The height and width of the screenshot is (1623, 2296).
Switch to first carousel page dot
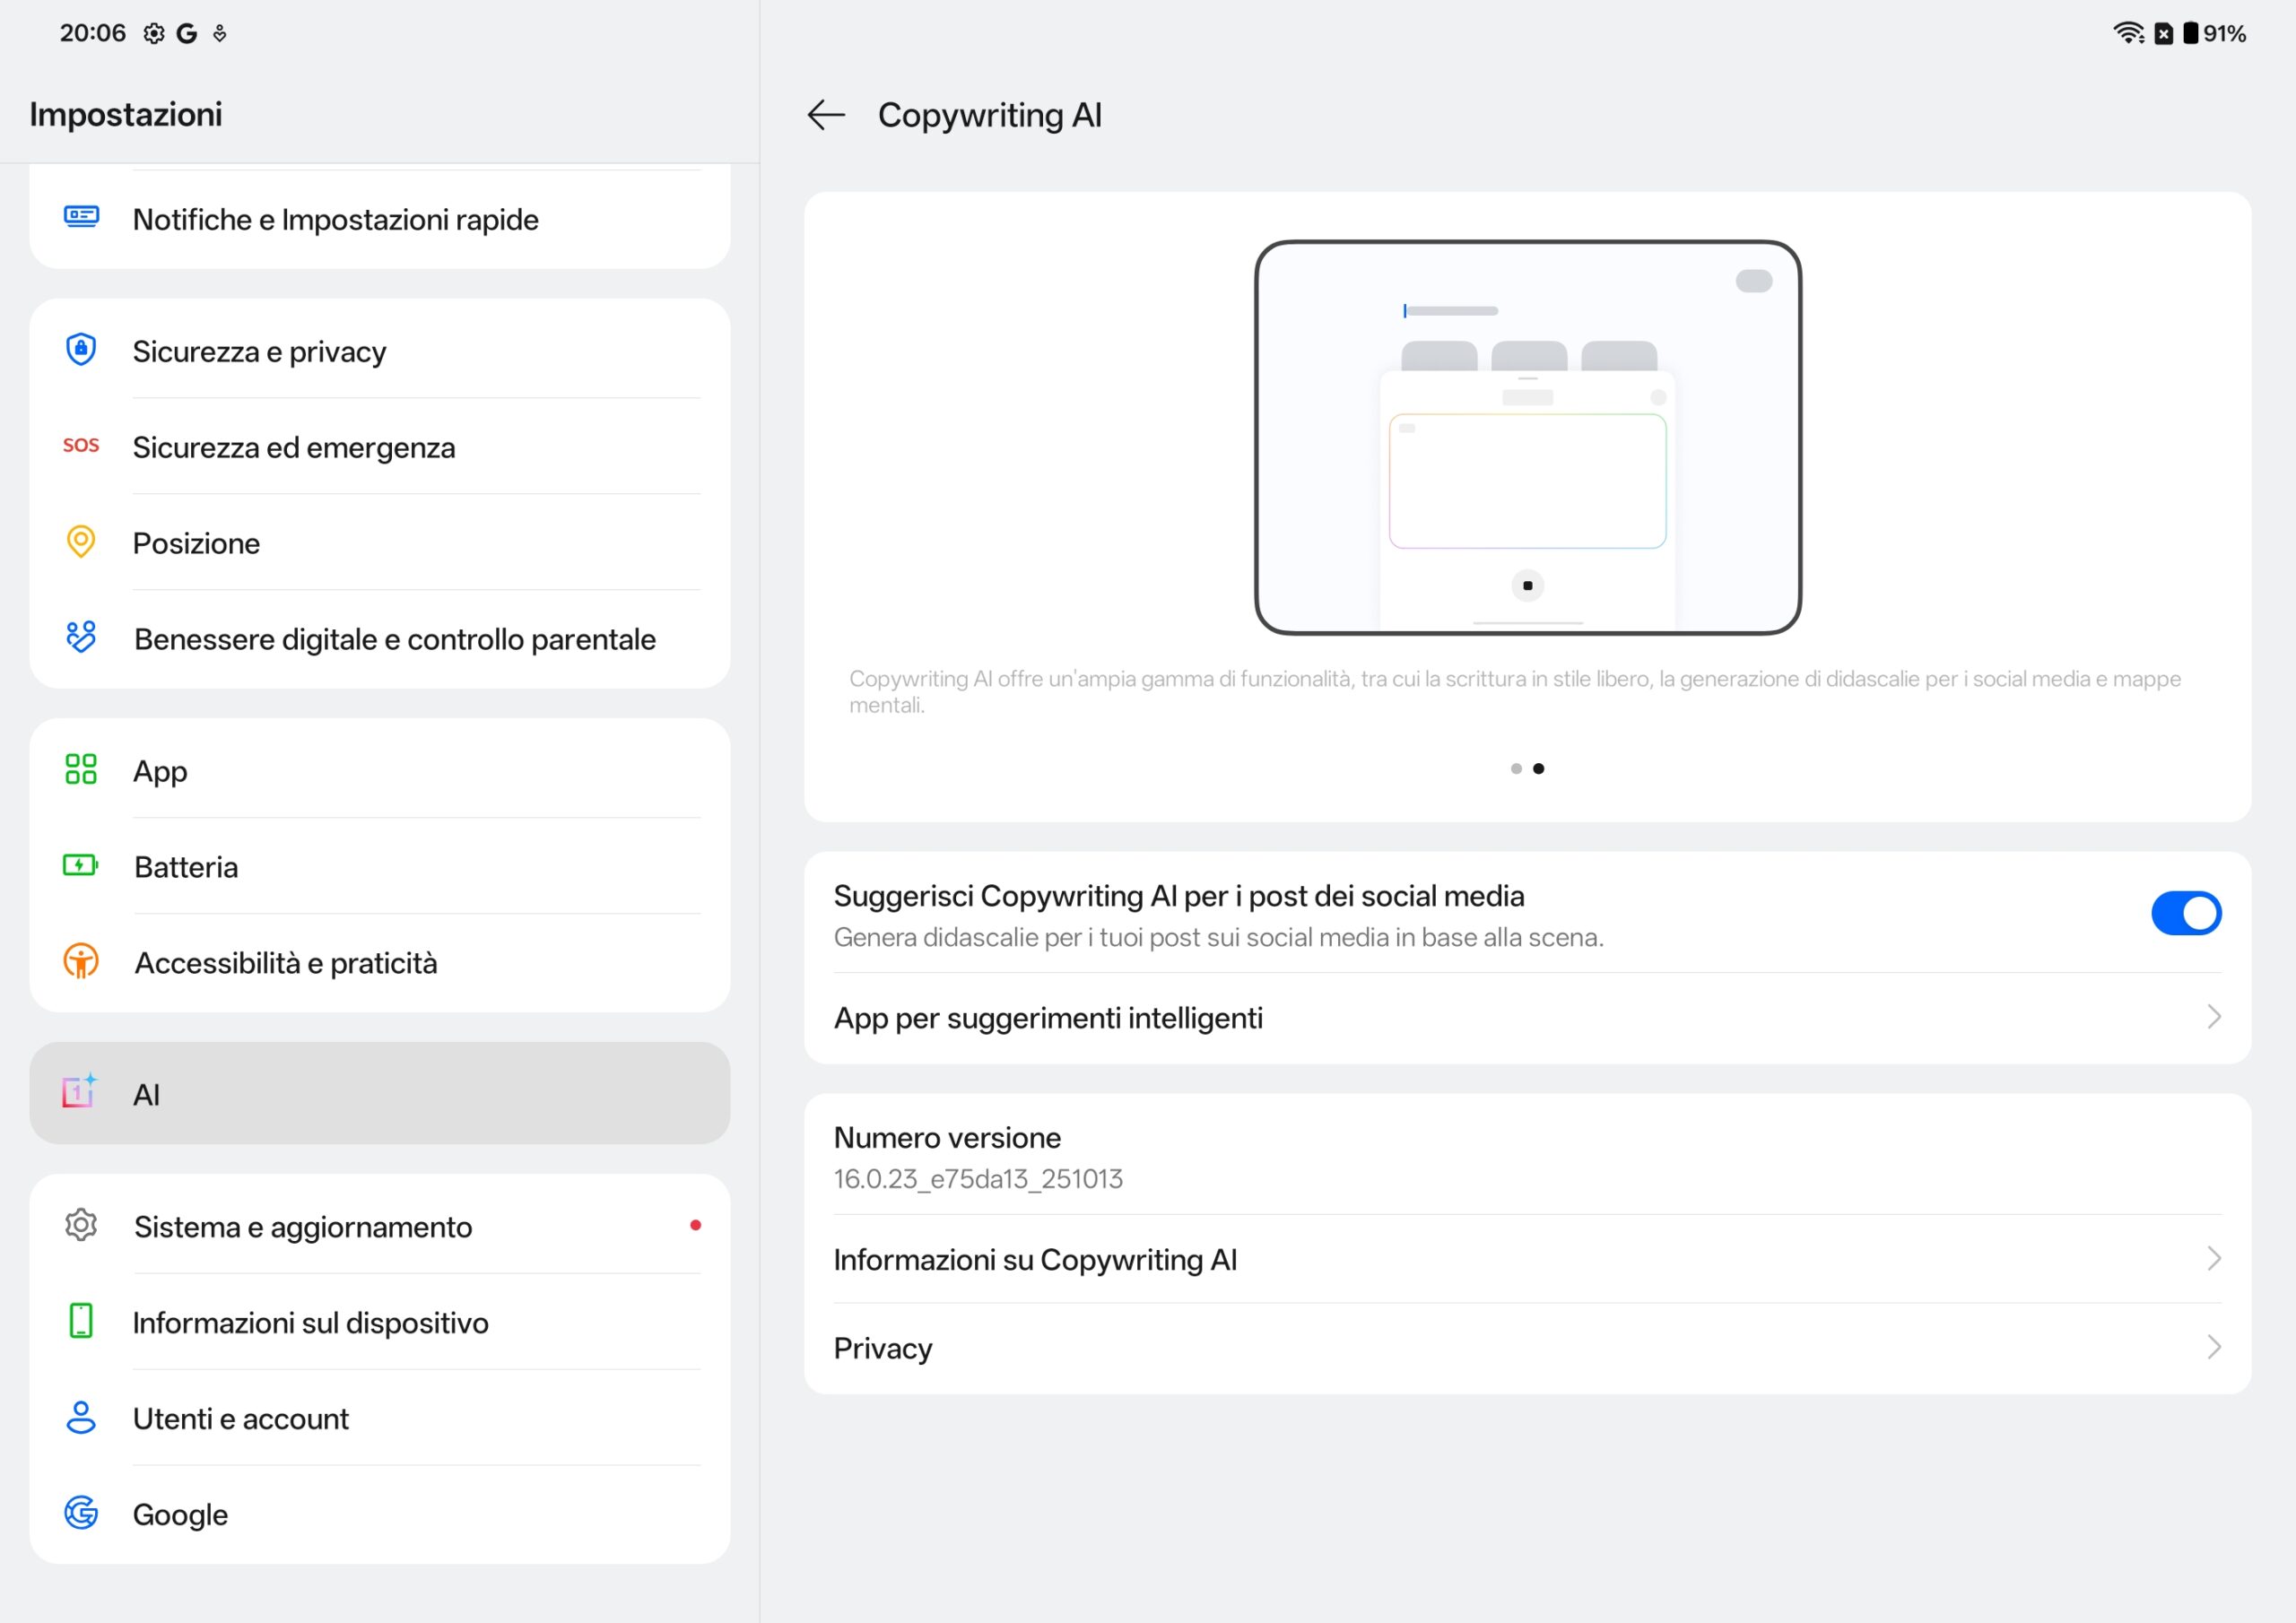coord(1516,769)
